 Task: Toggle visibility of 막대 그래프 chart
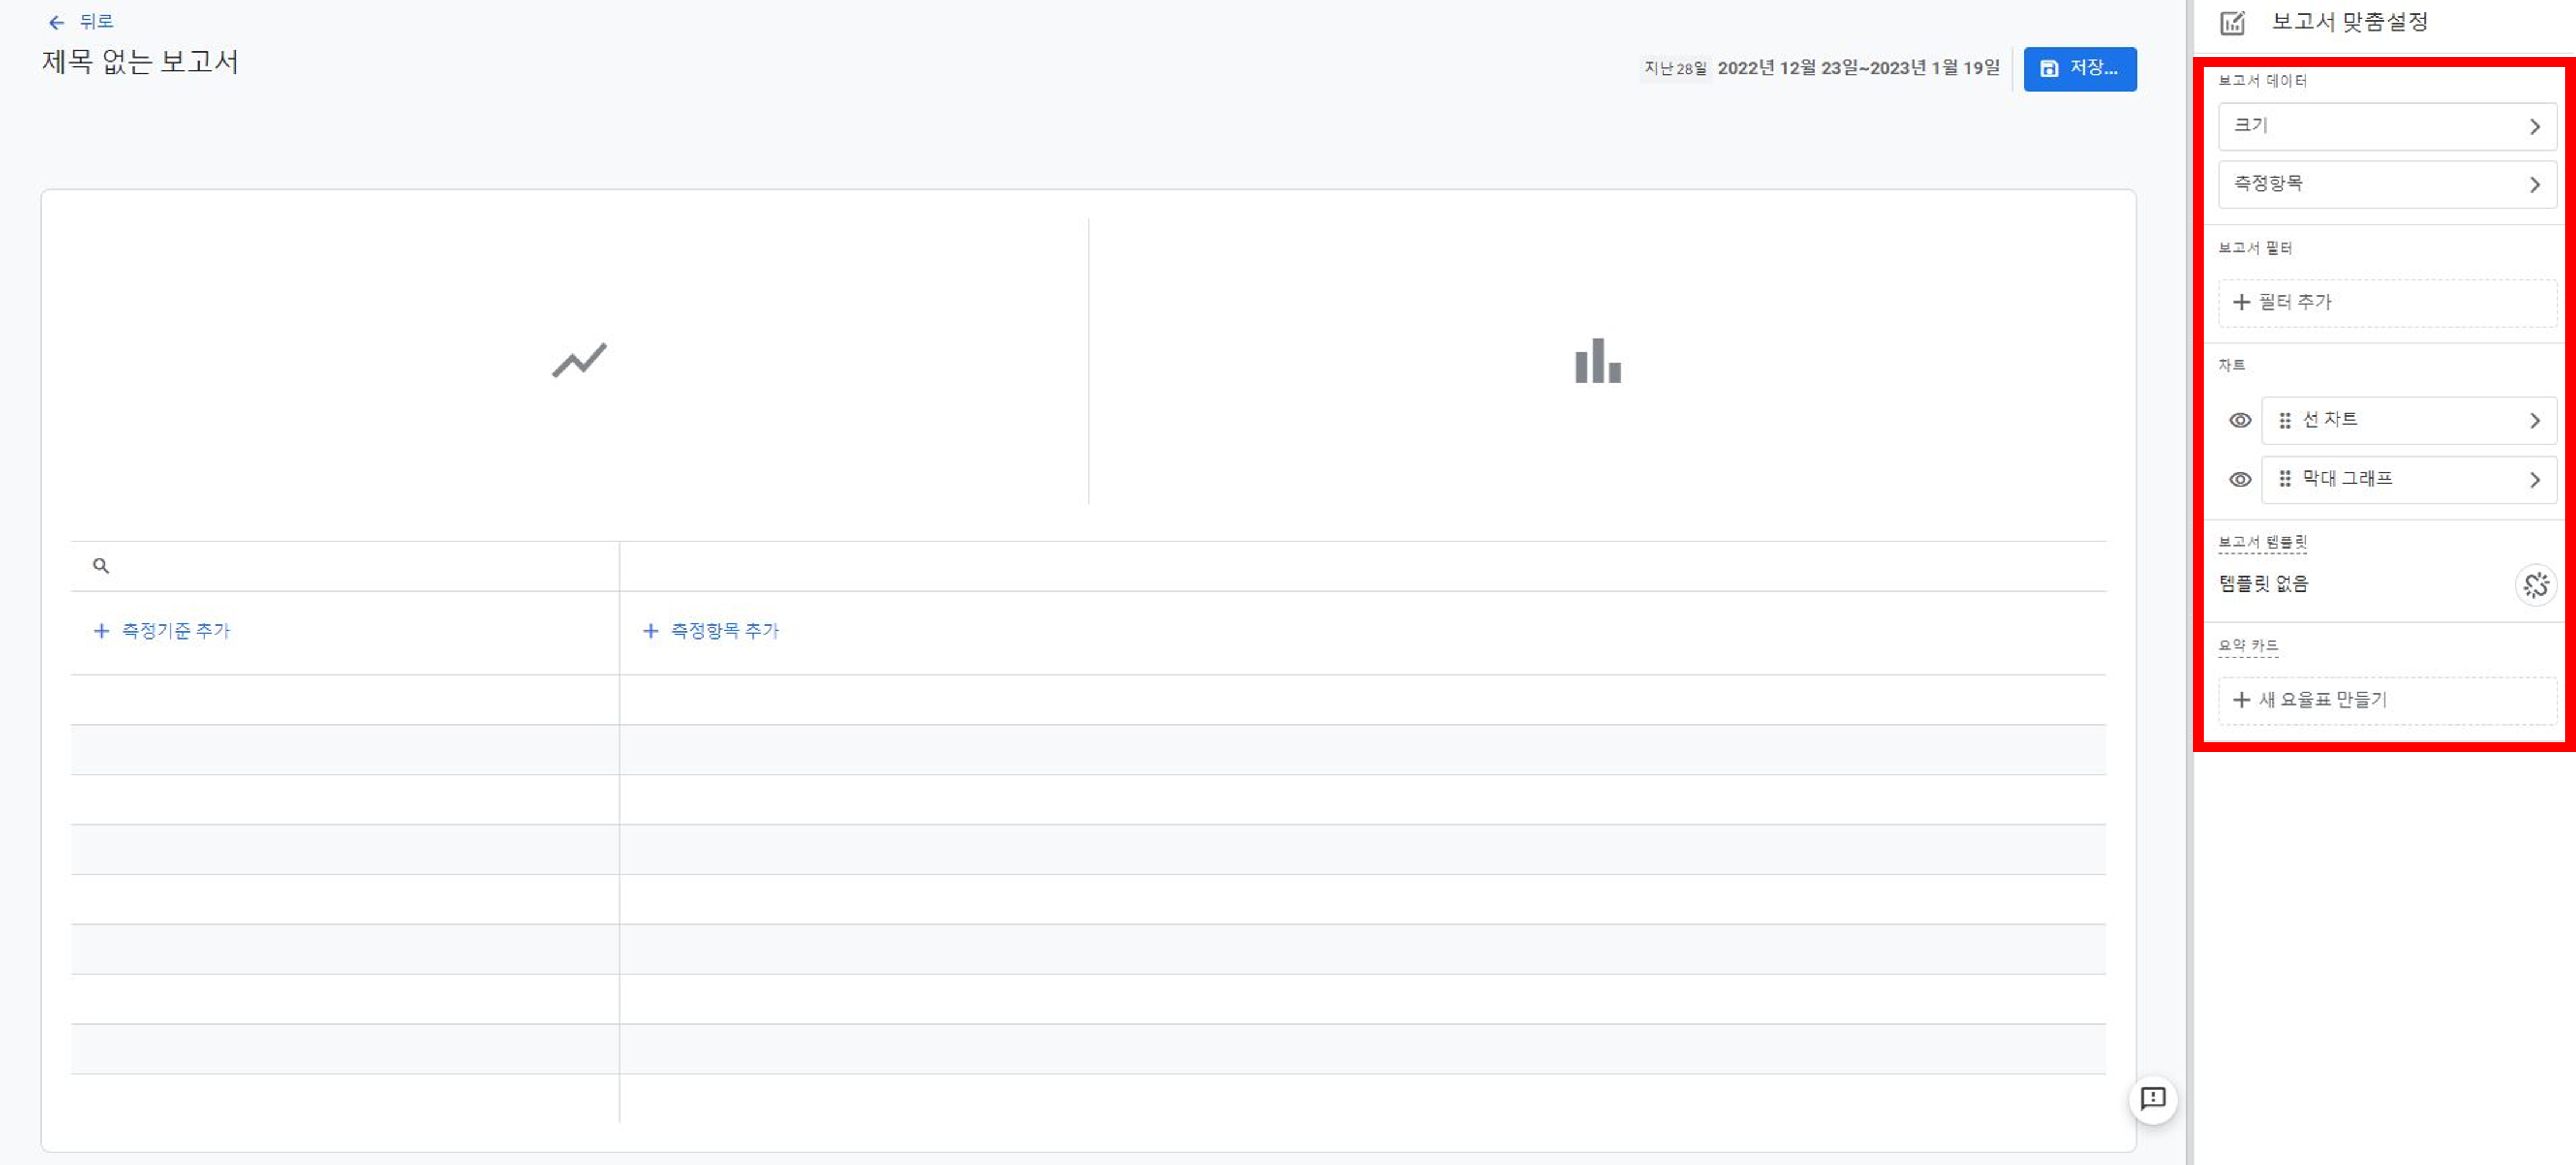click(x=2240, y=480)
